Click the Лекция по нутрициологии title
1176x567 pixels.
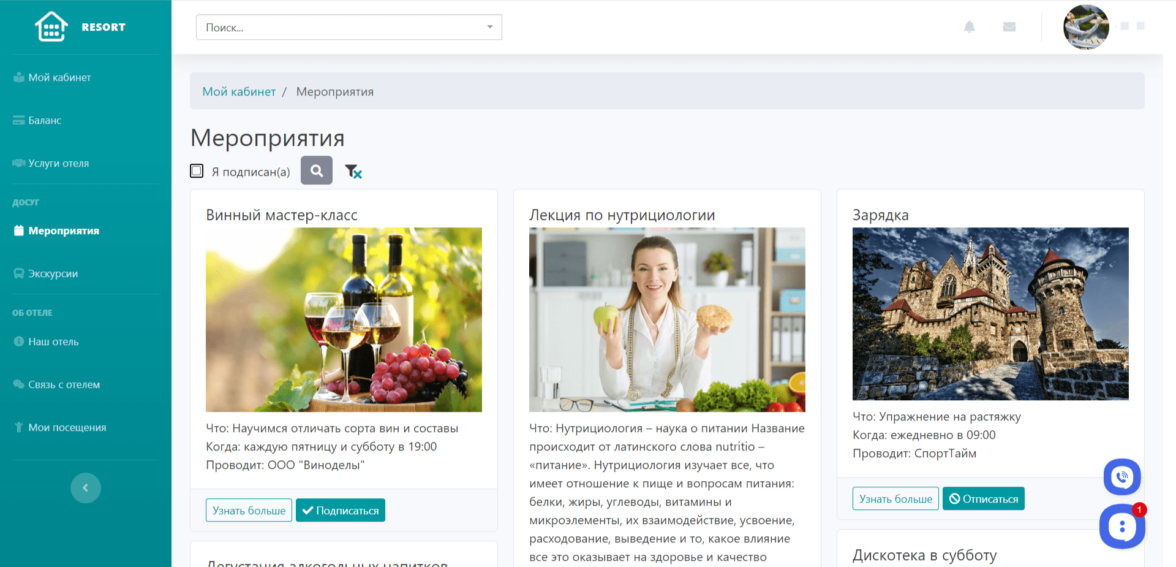tap(622, 215)
